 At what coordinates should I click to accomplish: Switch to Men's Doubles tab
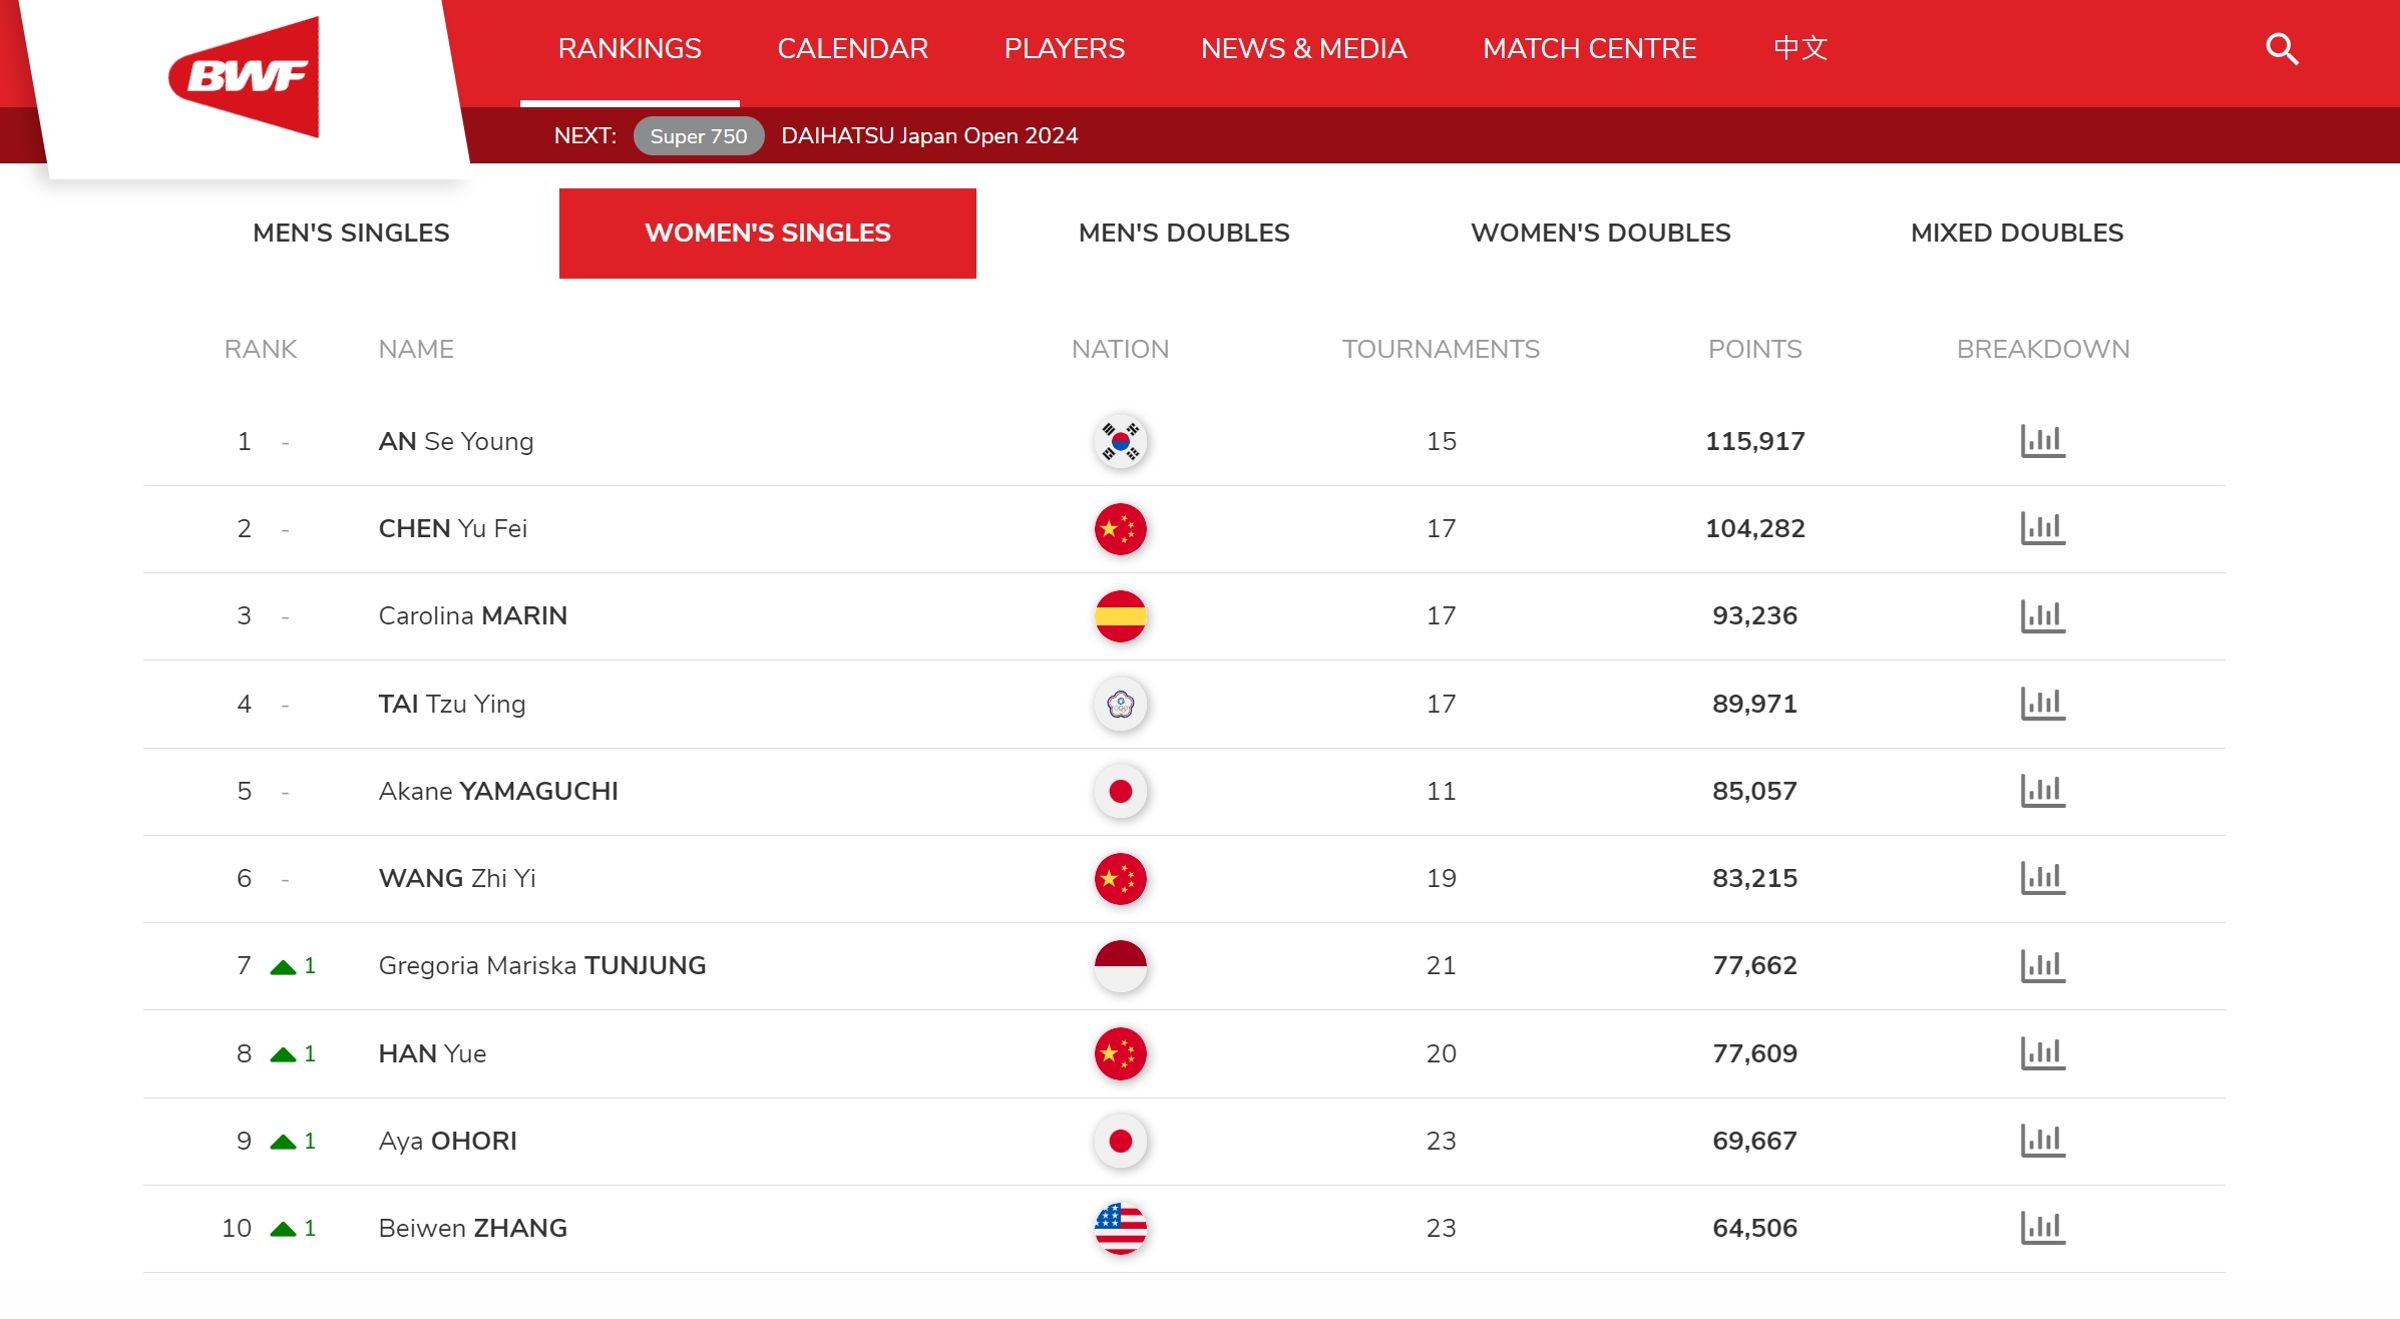click(x=1184, y=233)
